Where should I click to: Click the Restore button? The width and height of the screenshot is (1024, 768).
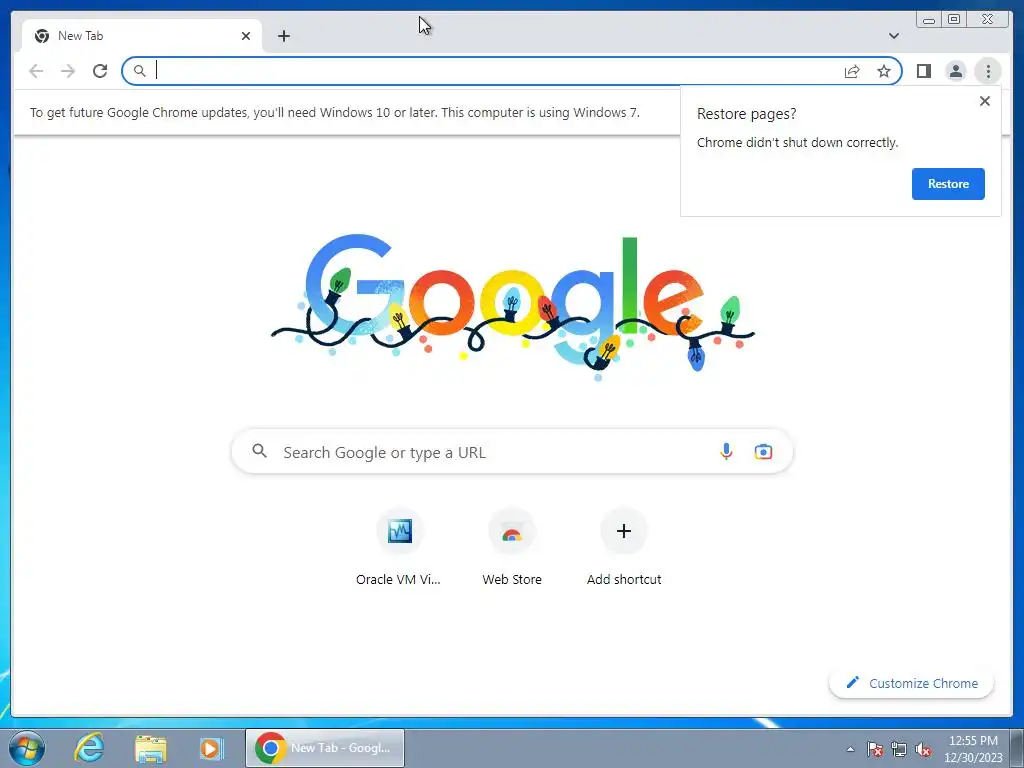click(948, 184)
